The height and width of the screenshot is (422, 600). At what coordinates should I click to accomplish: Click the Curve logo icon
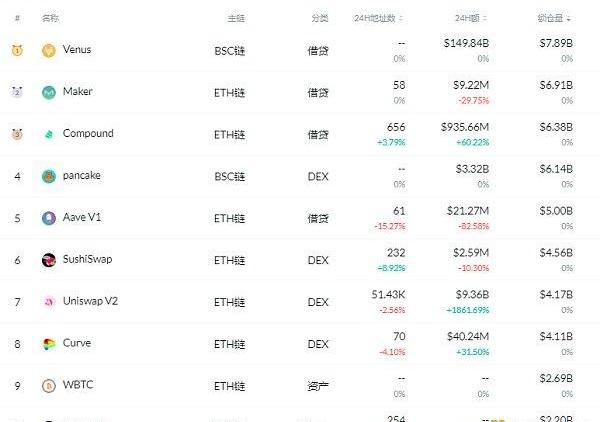point(49,344)
